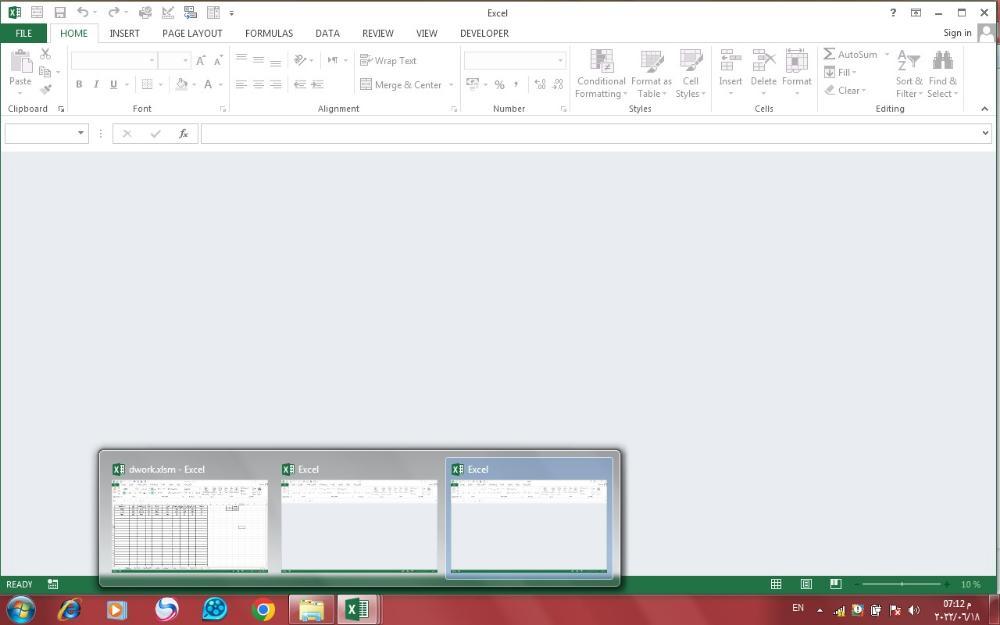
Task: Click the formula bar Enter checkmark icon
Action: coord(156,133)
